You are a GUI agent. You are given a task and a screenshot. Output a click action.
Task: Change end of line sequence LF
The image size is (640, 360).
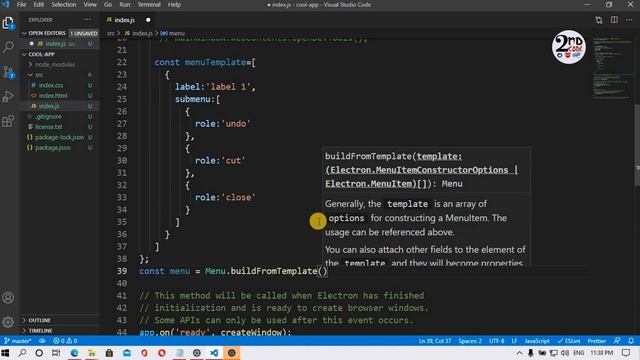[514, 341]
